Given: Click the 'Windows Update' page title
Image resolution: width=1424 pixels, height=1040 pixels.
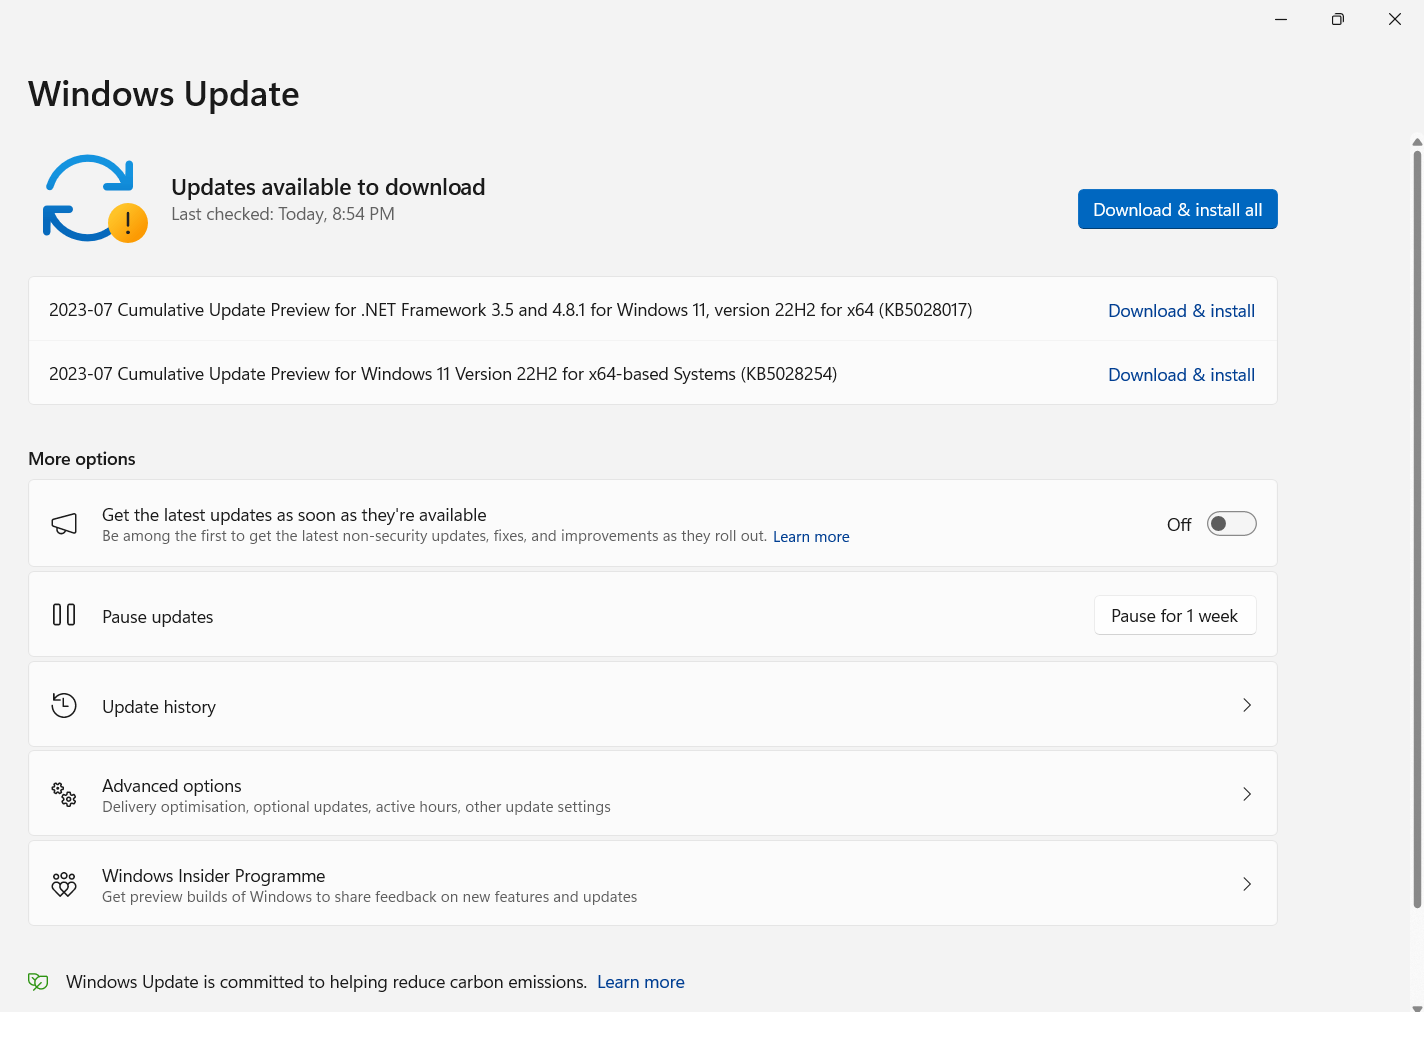Looking at the screenshot, I should (164, 94).
